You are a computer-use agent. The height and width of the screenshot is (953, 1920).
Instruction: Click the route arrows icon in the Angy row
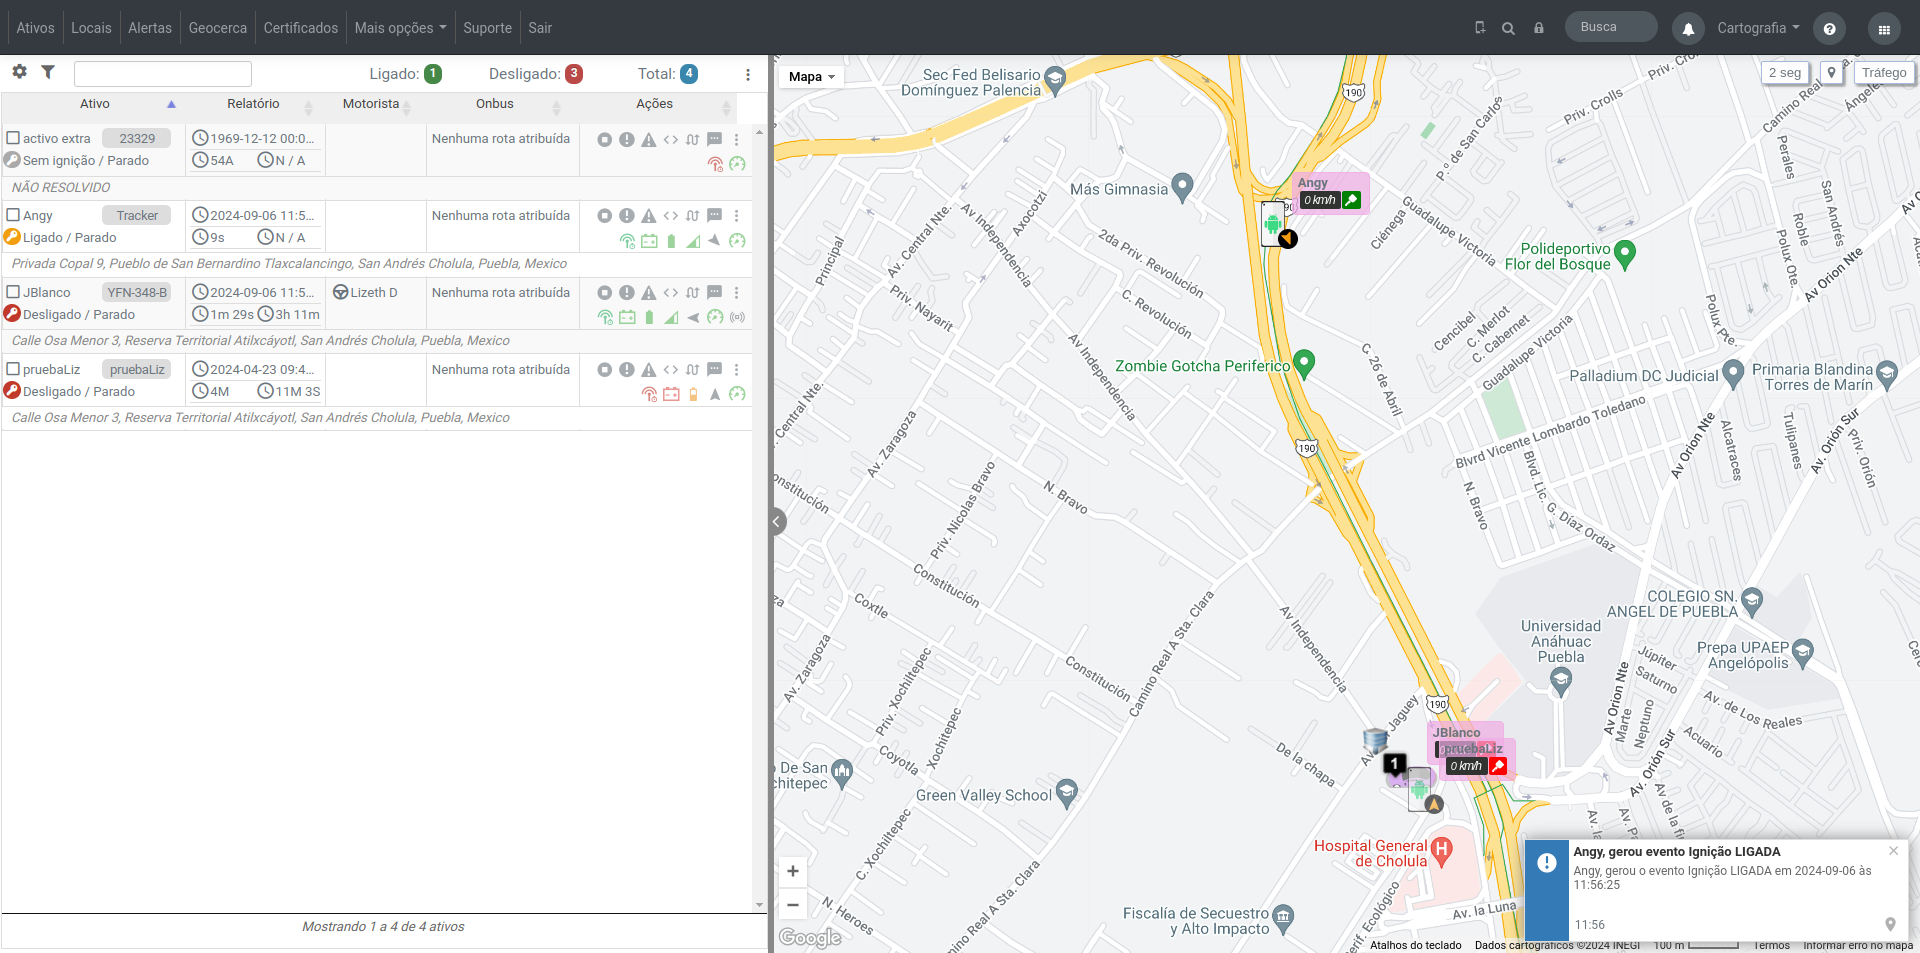(692, 216)
